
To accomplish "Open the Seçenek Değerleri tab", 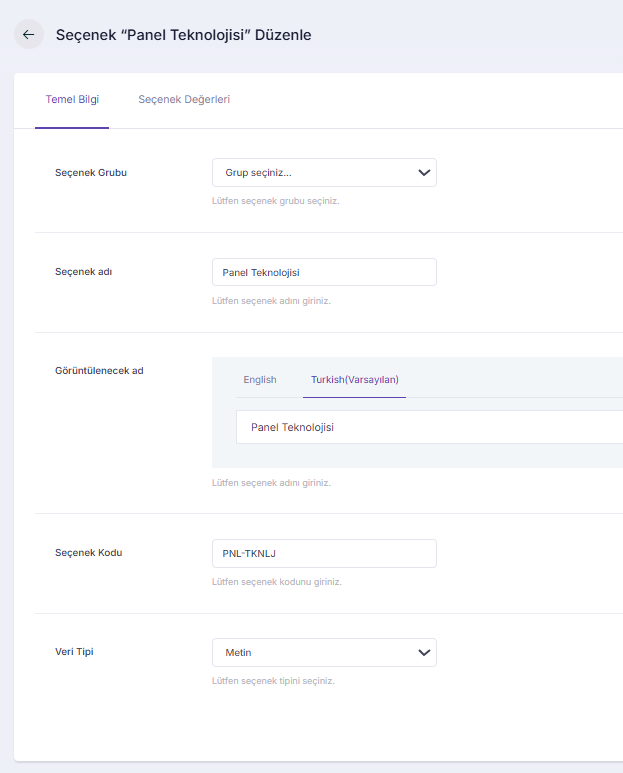I will coord(184,100).
